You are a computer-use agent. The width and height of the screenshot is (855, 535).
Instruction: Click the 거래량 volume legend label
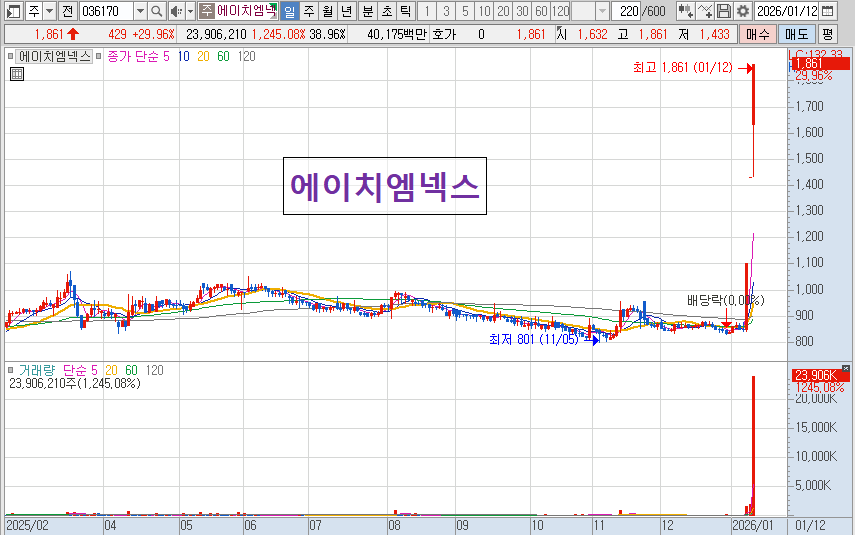37,370
